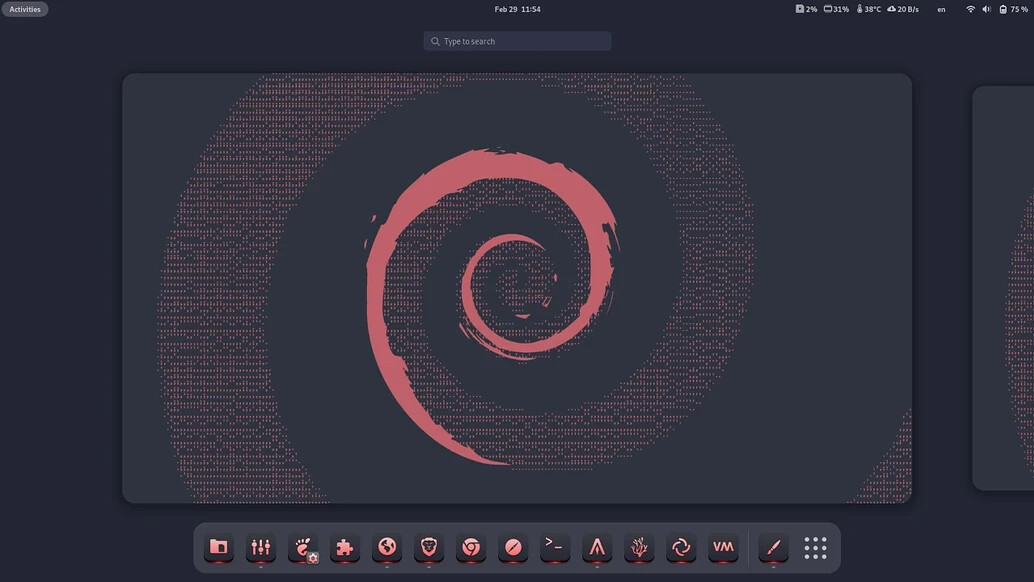Screen dimensions: 1034x582
Task: Open Google Chrome from the dock
Action: tap(471, 547)
